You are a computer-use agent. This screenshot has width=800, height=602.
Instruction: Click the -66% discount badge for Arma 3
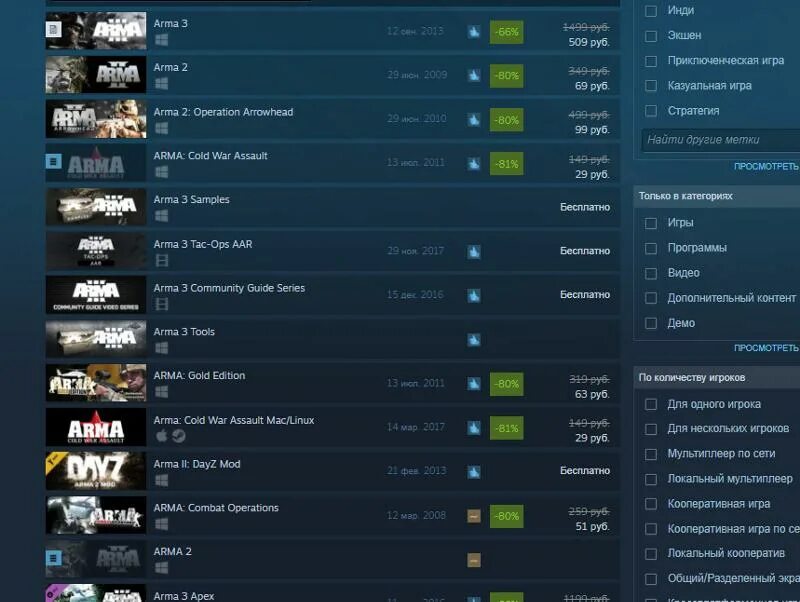506,32
